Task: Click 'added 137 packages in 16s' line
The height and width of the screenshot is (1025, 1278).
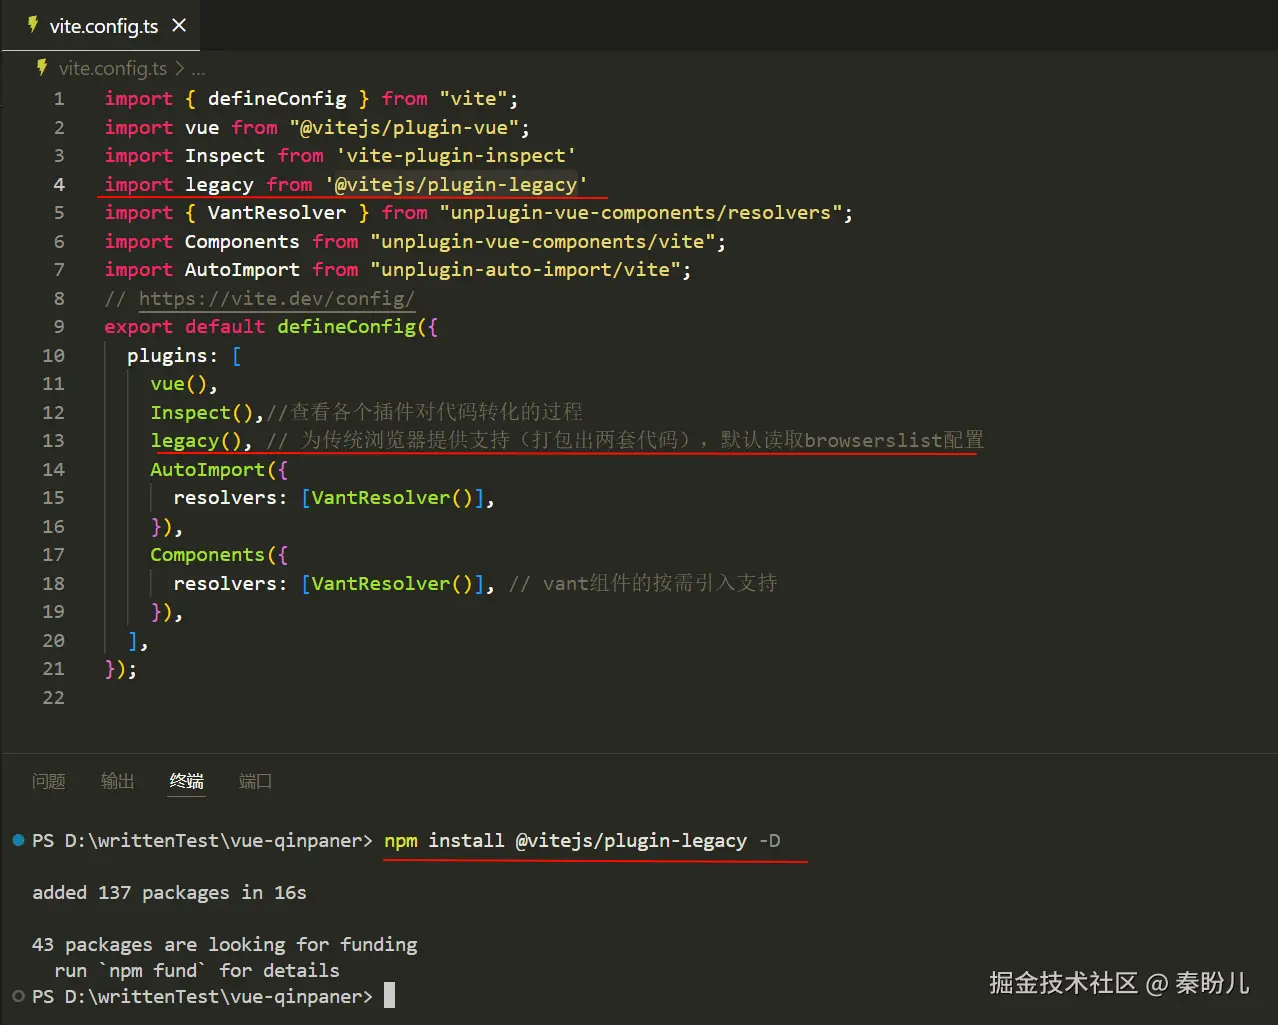Action: [169, 893]
